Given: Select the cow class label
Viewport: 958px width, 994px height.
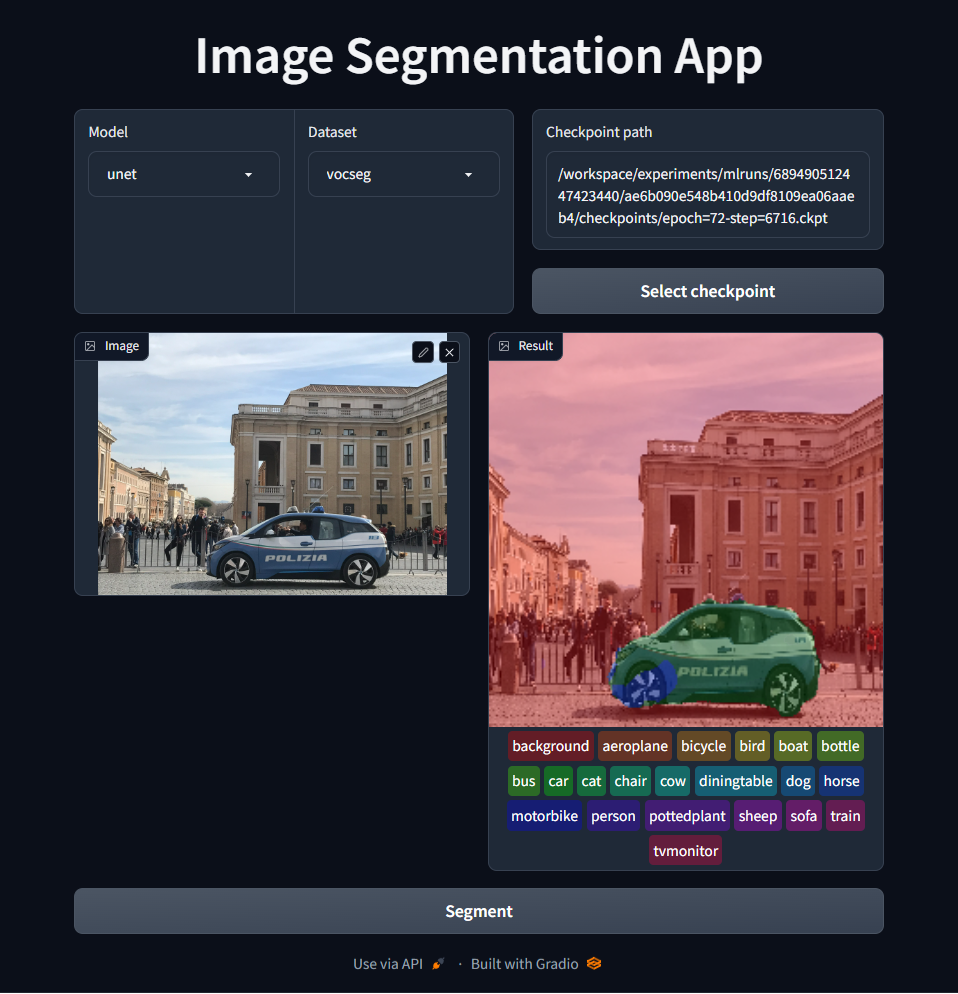Looking at the screenshot, I should tap(673, 781).
